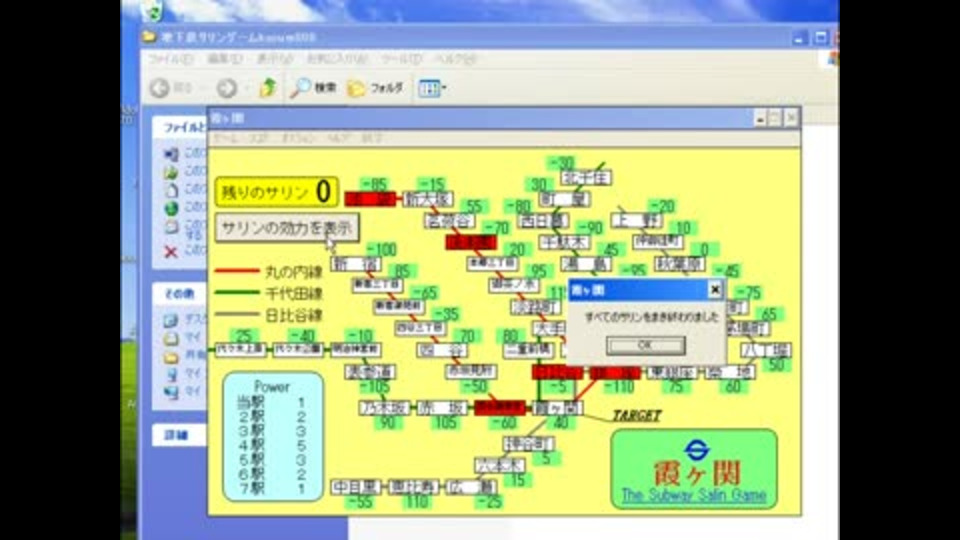Image resolution: width=960 pixels, height=540 pixels.
Task: Click the サリンの効力を表示 button
Action: pyautogui.click(x=287, y=228)
